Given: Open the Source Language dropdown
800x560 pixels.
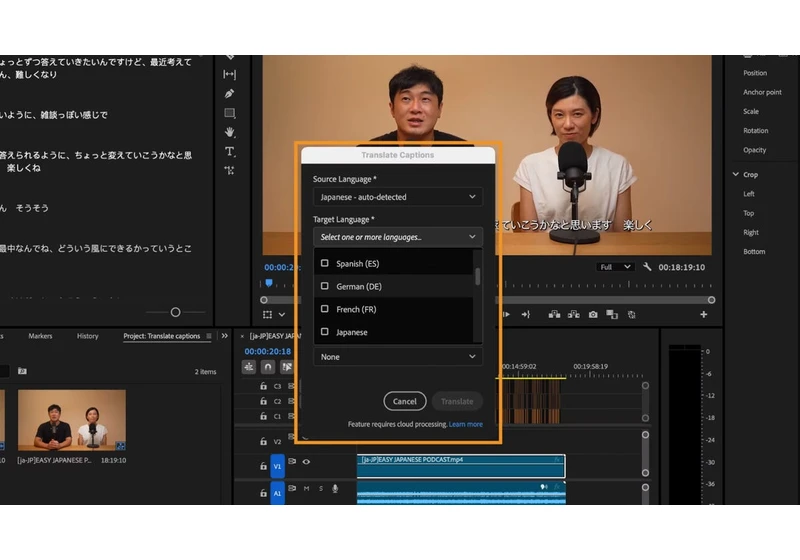Looking at the screenshot, I should click(397, 197).
